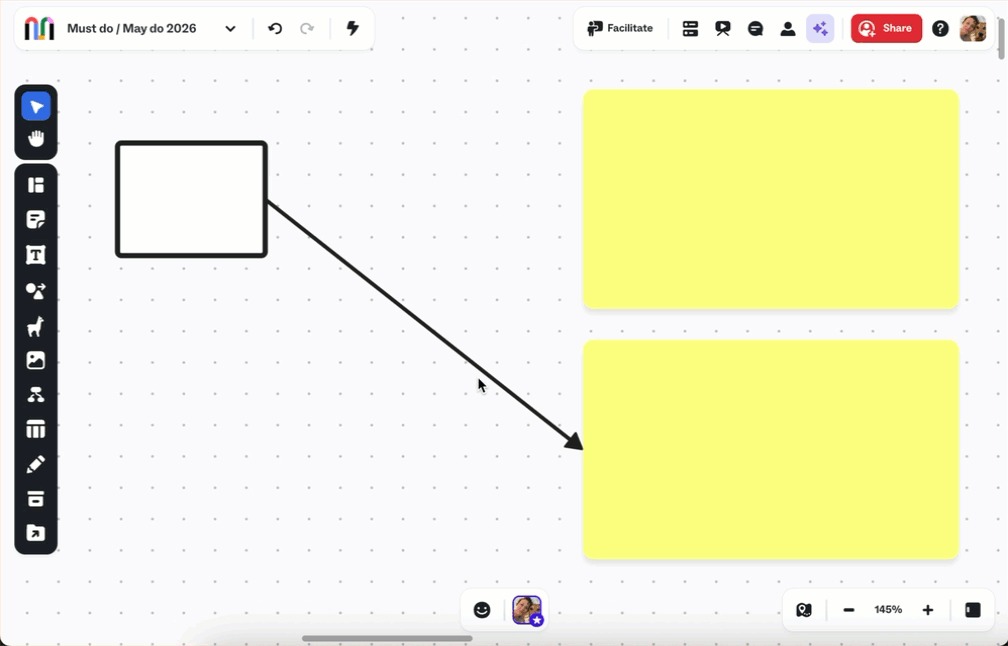Click the 145% zoom level
The width and height of the screenshot is (1008, 646).
coord(888,609)
